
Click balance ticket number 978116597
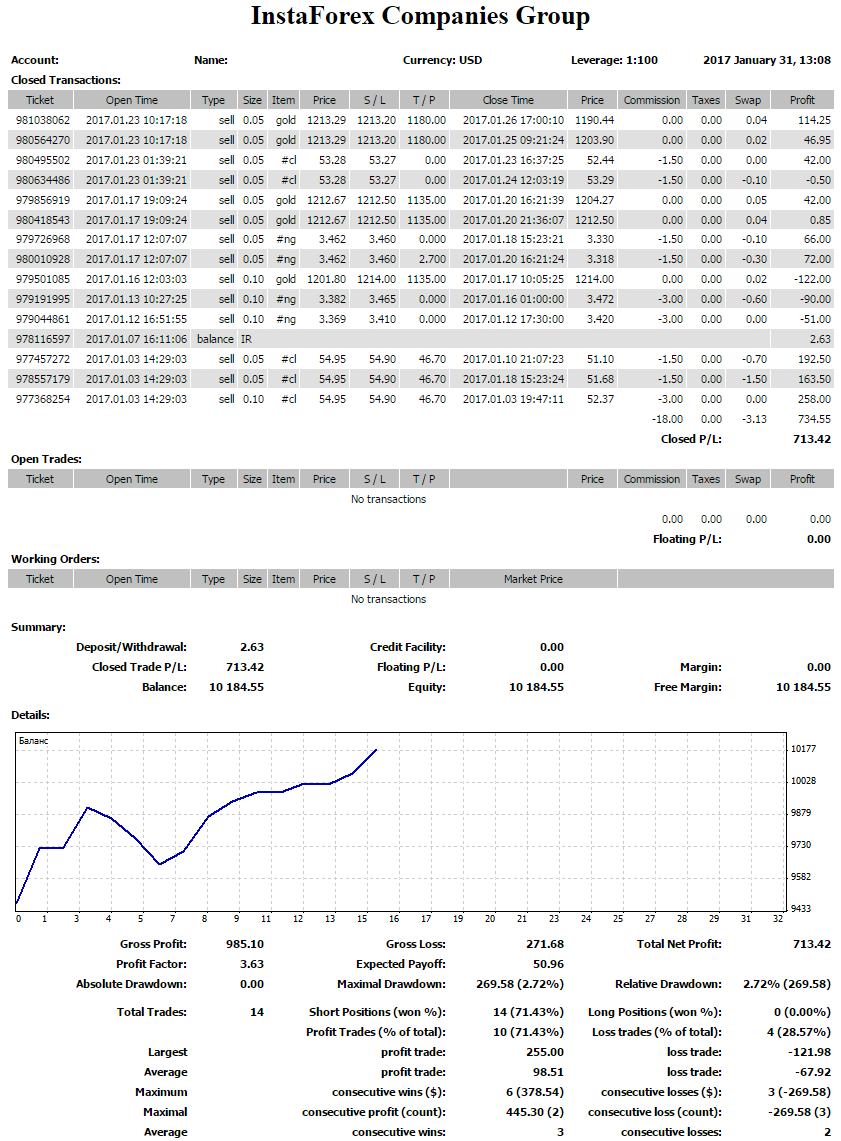[43, 339]
